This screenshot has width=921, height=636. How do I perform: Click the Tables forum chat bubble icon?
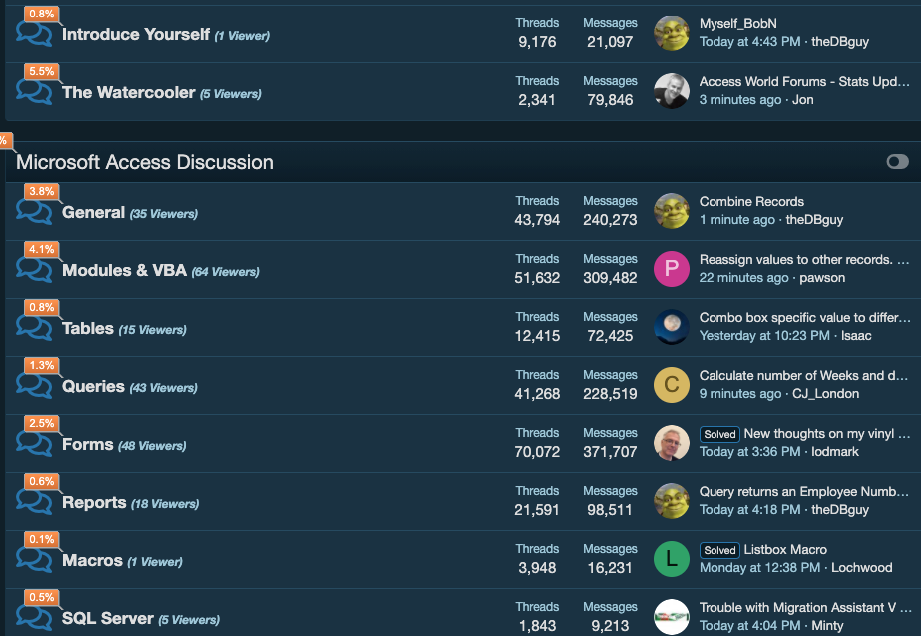coord(35,329)
